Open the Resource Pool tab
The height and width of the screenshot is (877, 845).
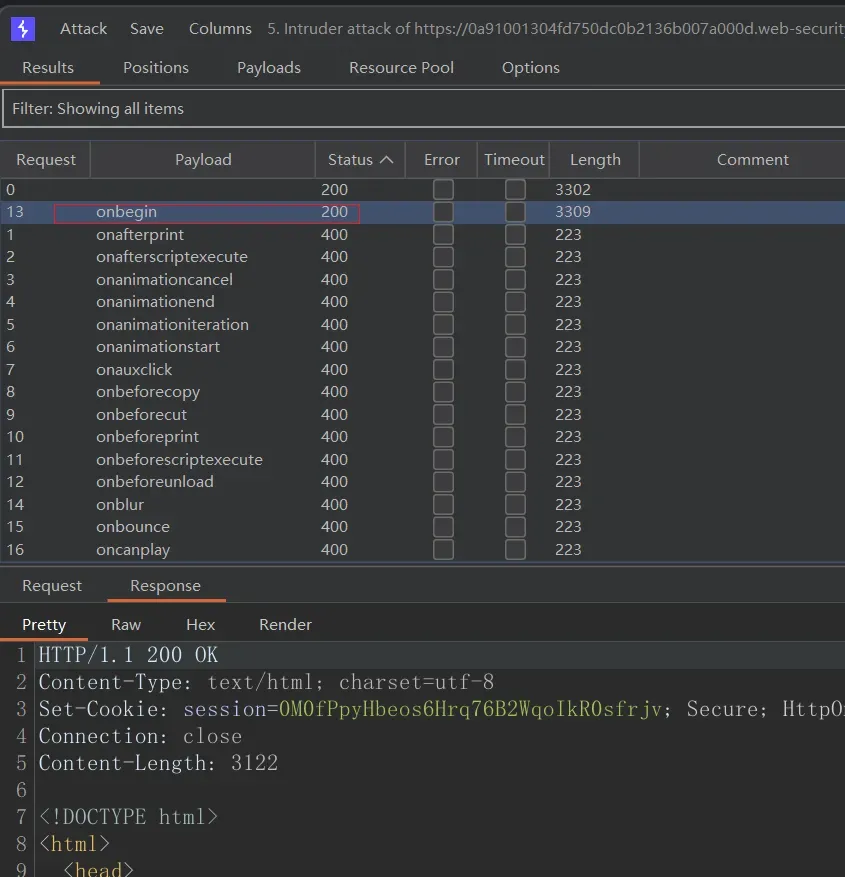click(402, 68)
